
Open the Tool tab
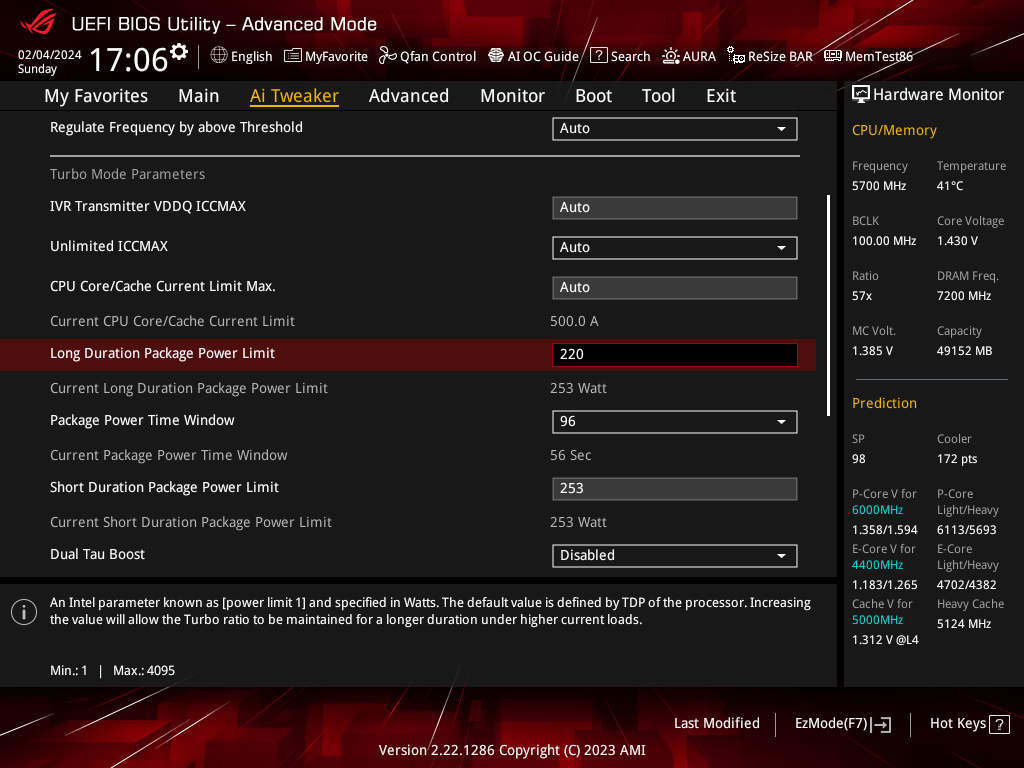(x=658, y=96)
